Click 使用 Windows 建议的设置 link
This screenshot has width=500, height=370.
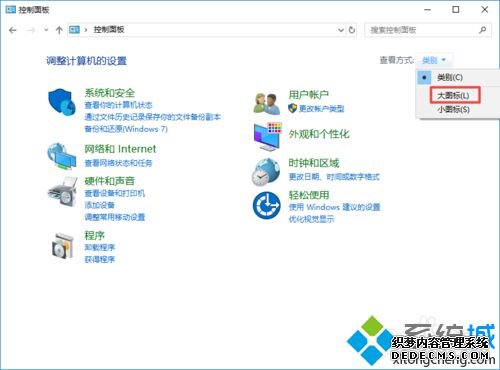click(x=334, y=207)
